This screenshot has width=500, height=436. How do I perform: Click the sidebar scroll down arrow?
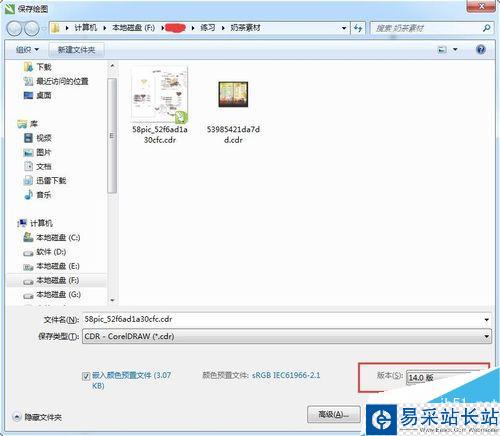click(x=112, y=300)
